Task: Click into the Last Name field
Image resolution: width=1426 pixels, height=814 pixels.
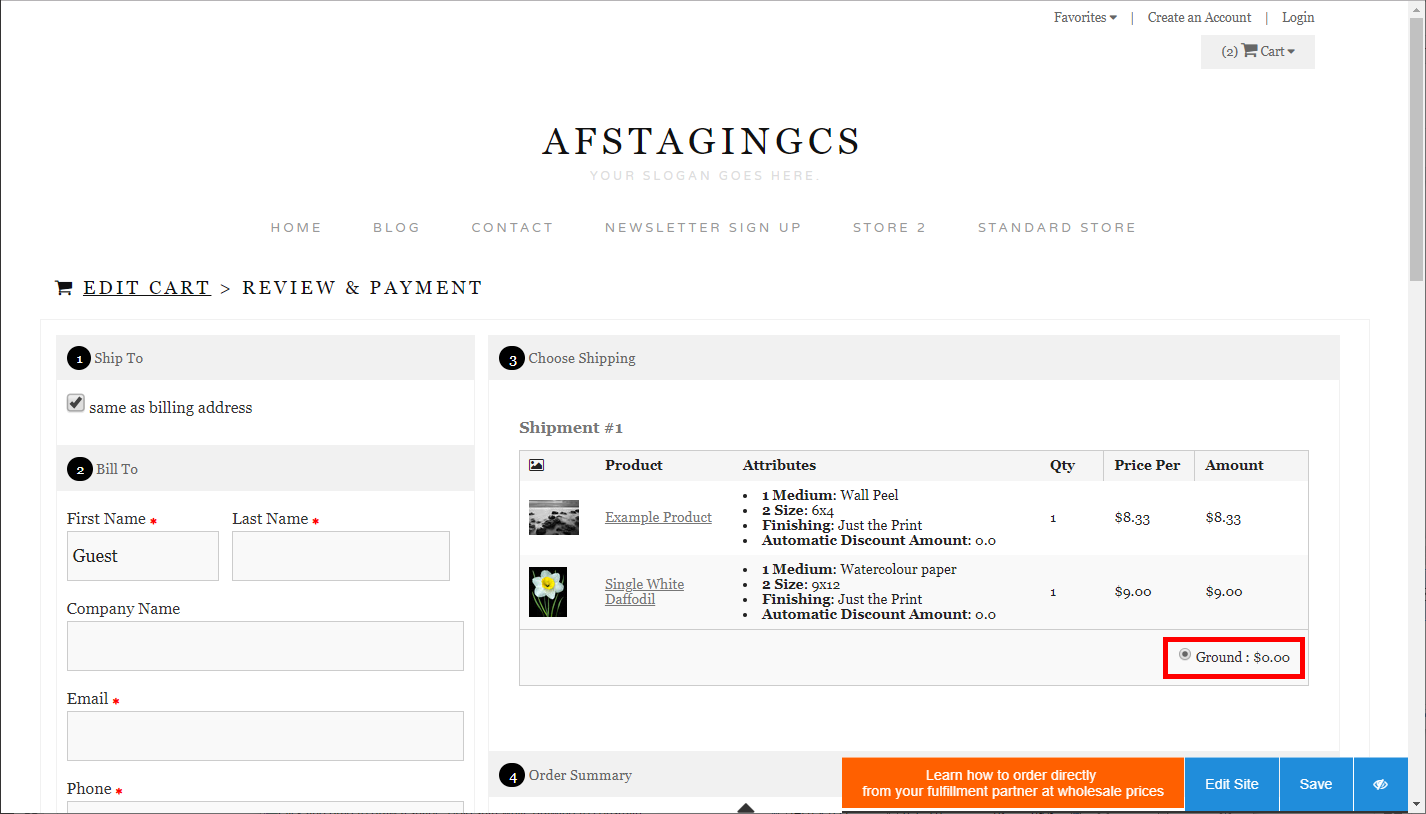Action: pos(340,556)
